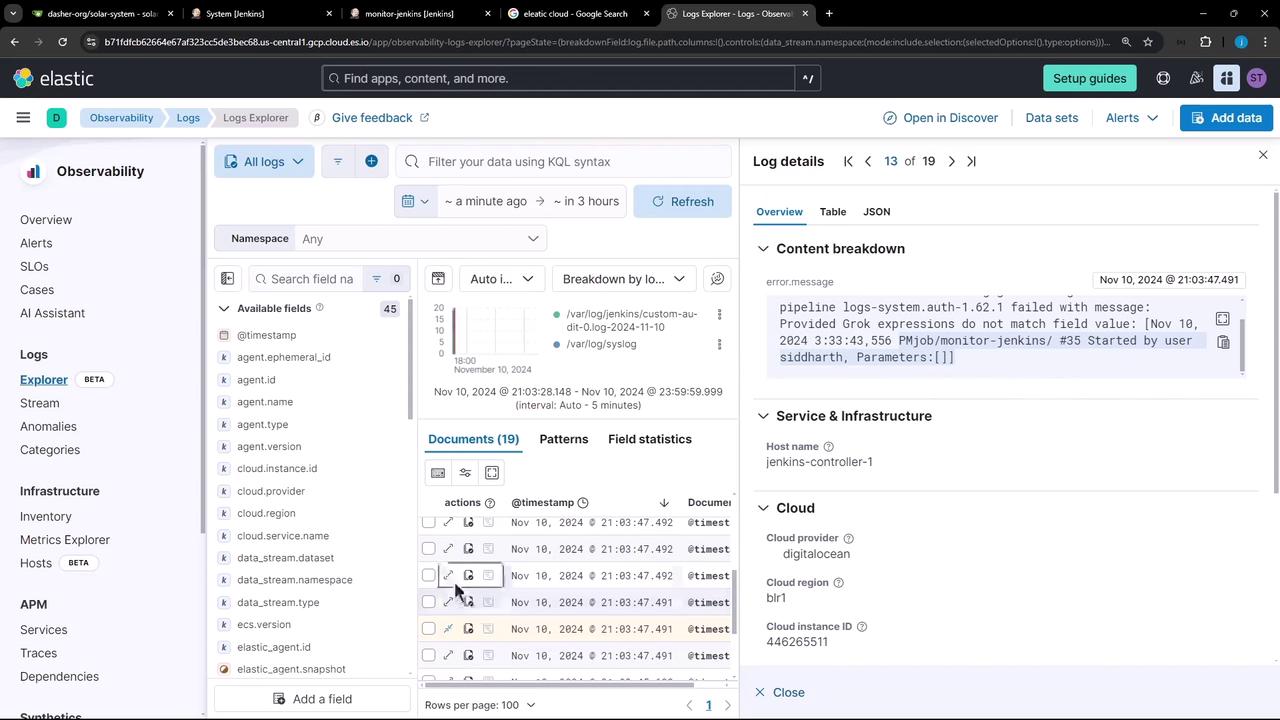Open the help lifebuoy menu
This screenshot has height=720, width=1280.
coord(1163,78)
